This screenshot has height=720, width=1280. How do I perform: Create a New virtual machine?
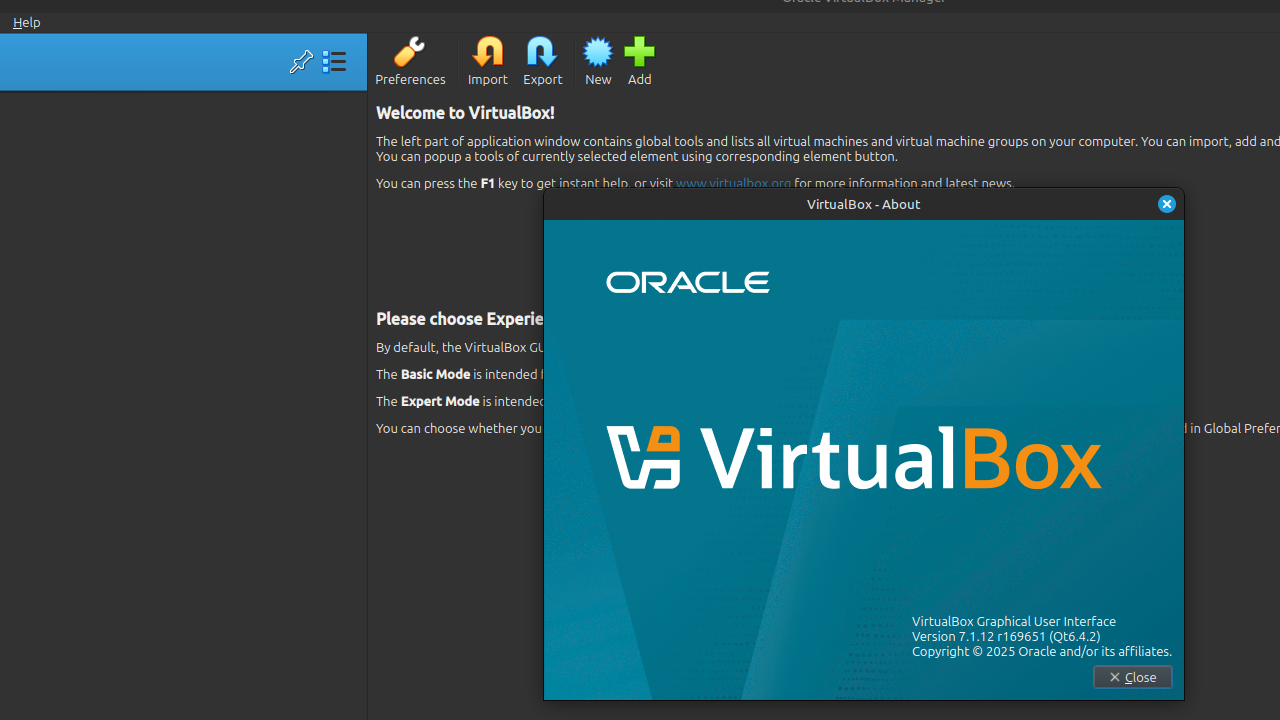click(598, 61)
